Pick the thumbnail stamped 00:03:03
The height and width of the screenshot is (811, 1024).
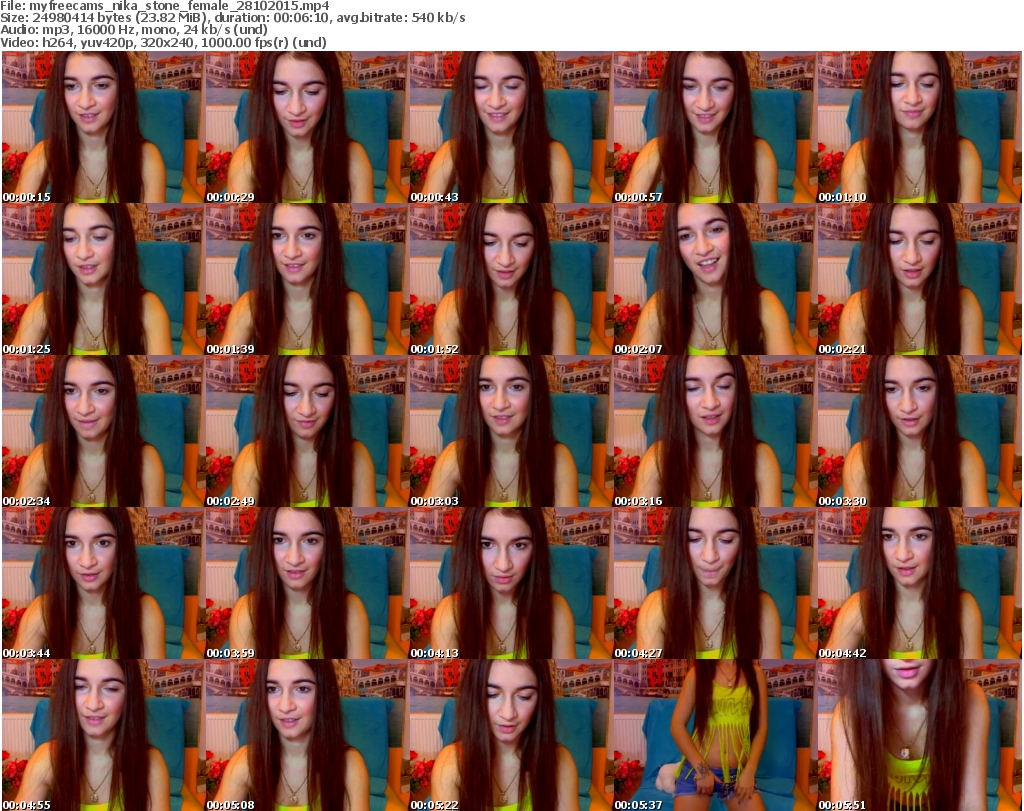(x=511, y=432)
